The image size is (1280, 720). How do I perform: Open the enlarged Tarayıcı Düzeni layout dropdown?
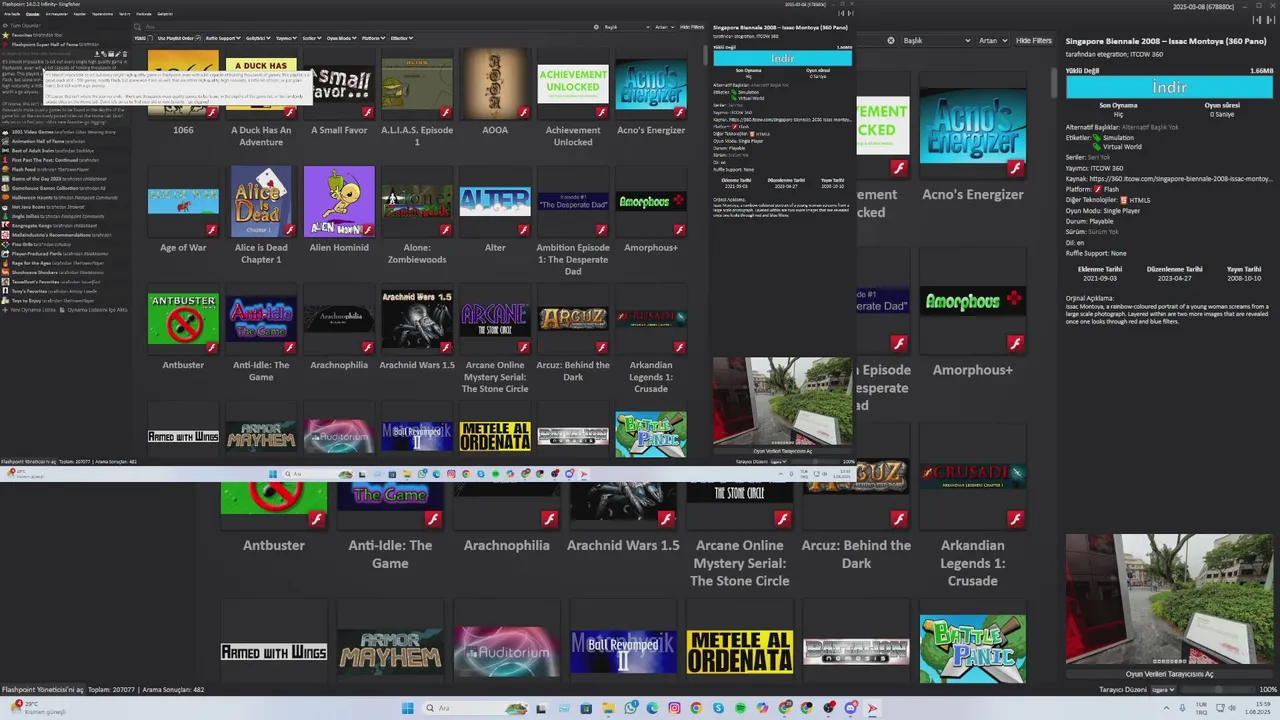tap(1163, 690)
